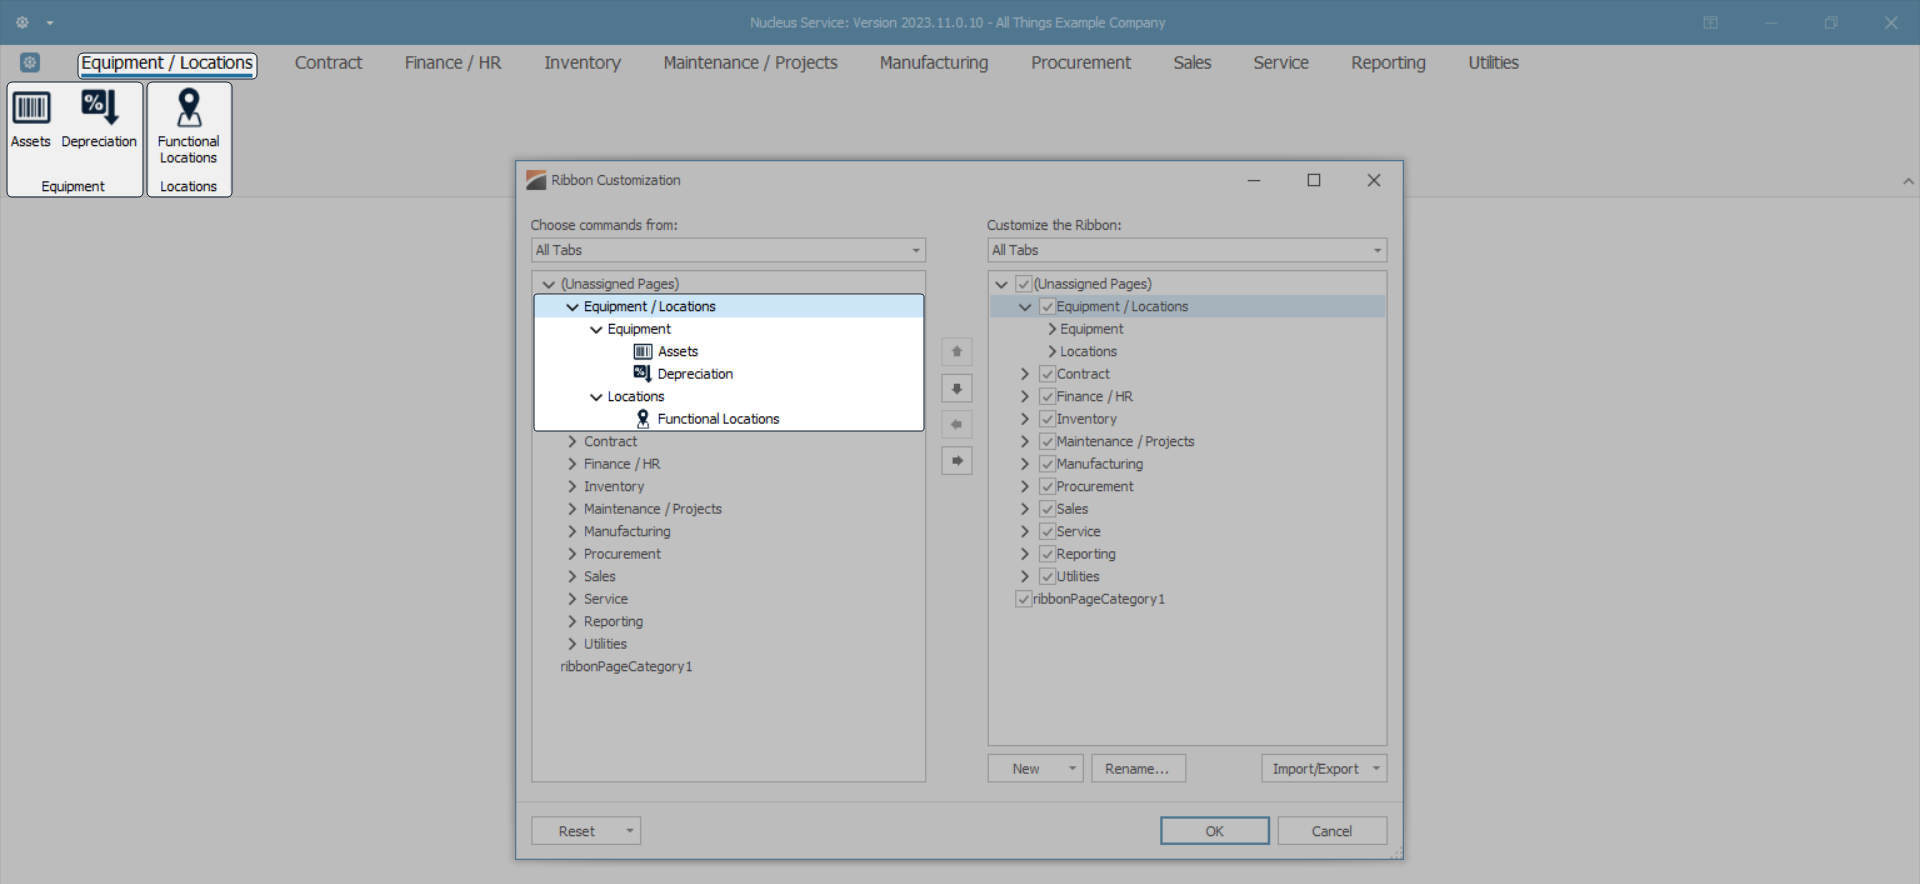Screen dimensions: 1920x884
Task: Cancel the Ribbon Customization dialog
Action: tap(1332, 831)
